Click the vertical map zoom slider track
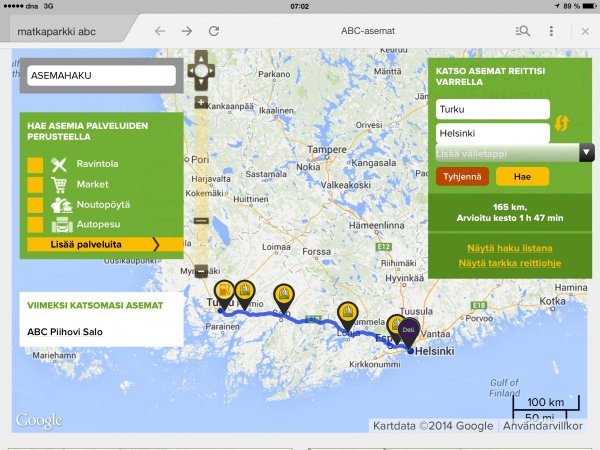 [x=201, y=160]
